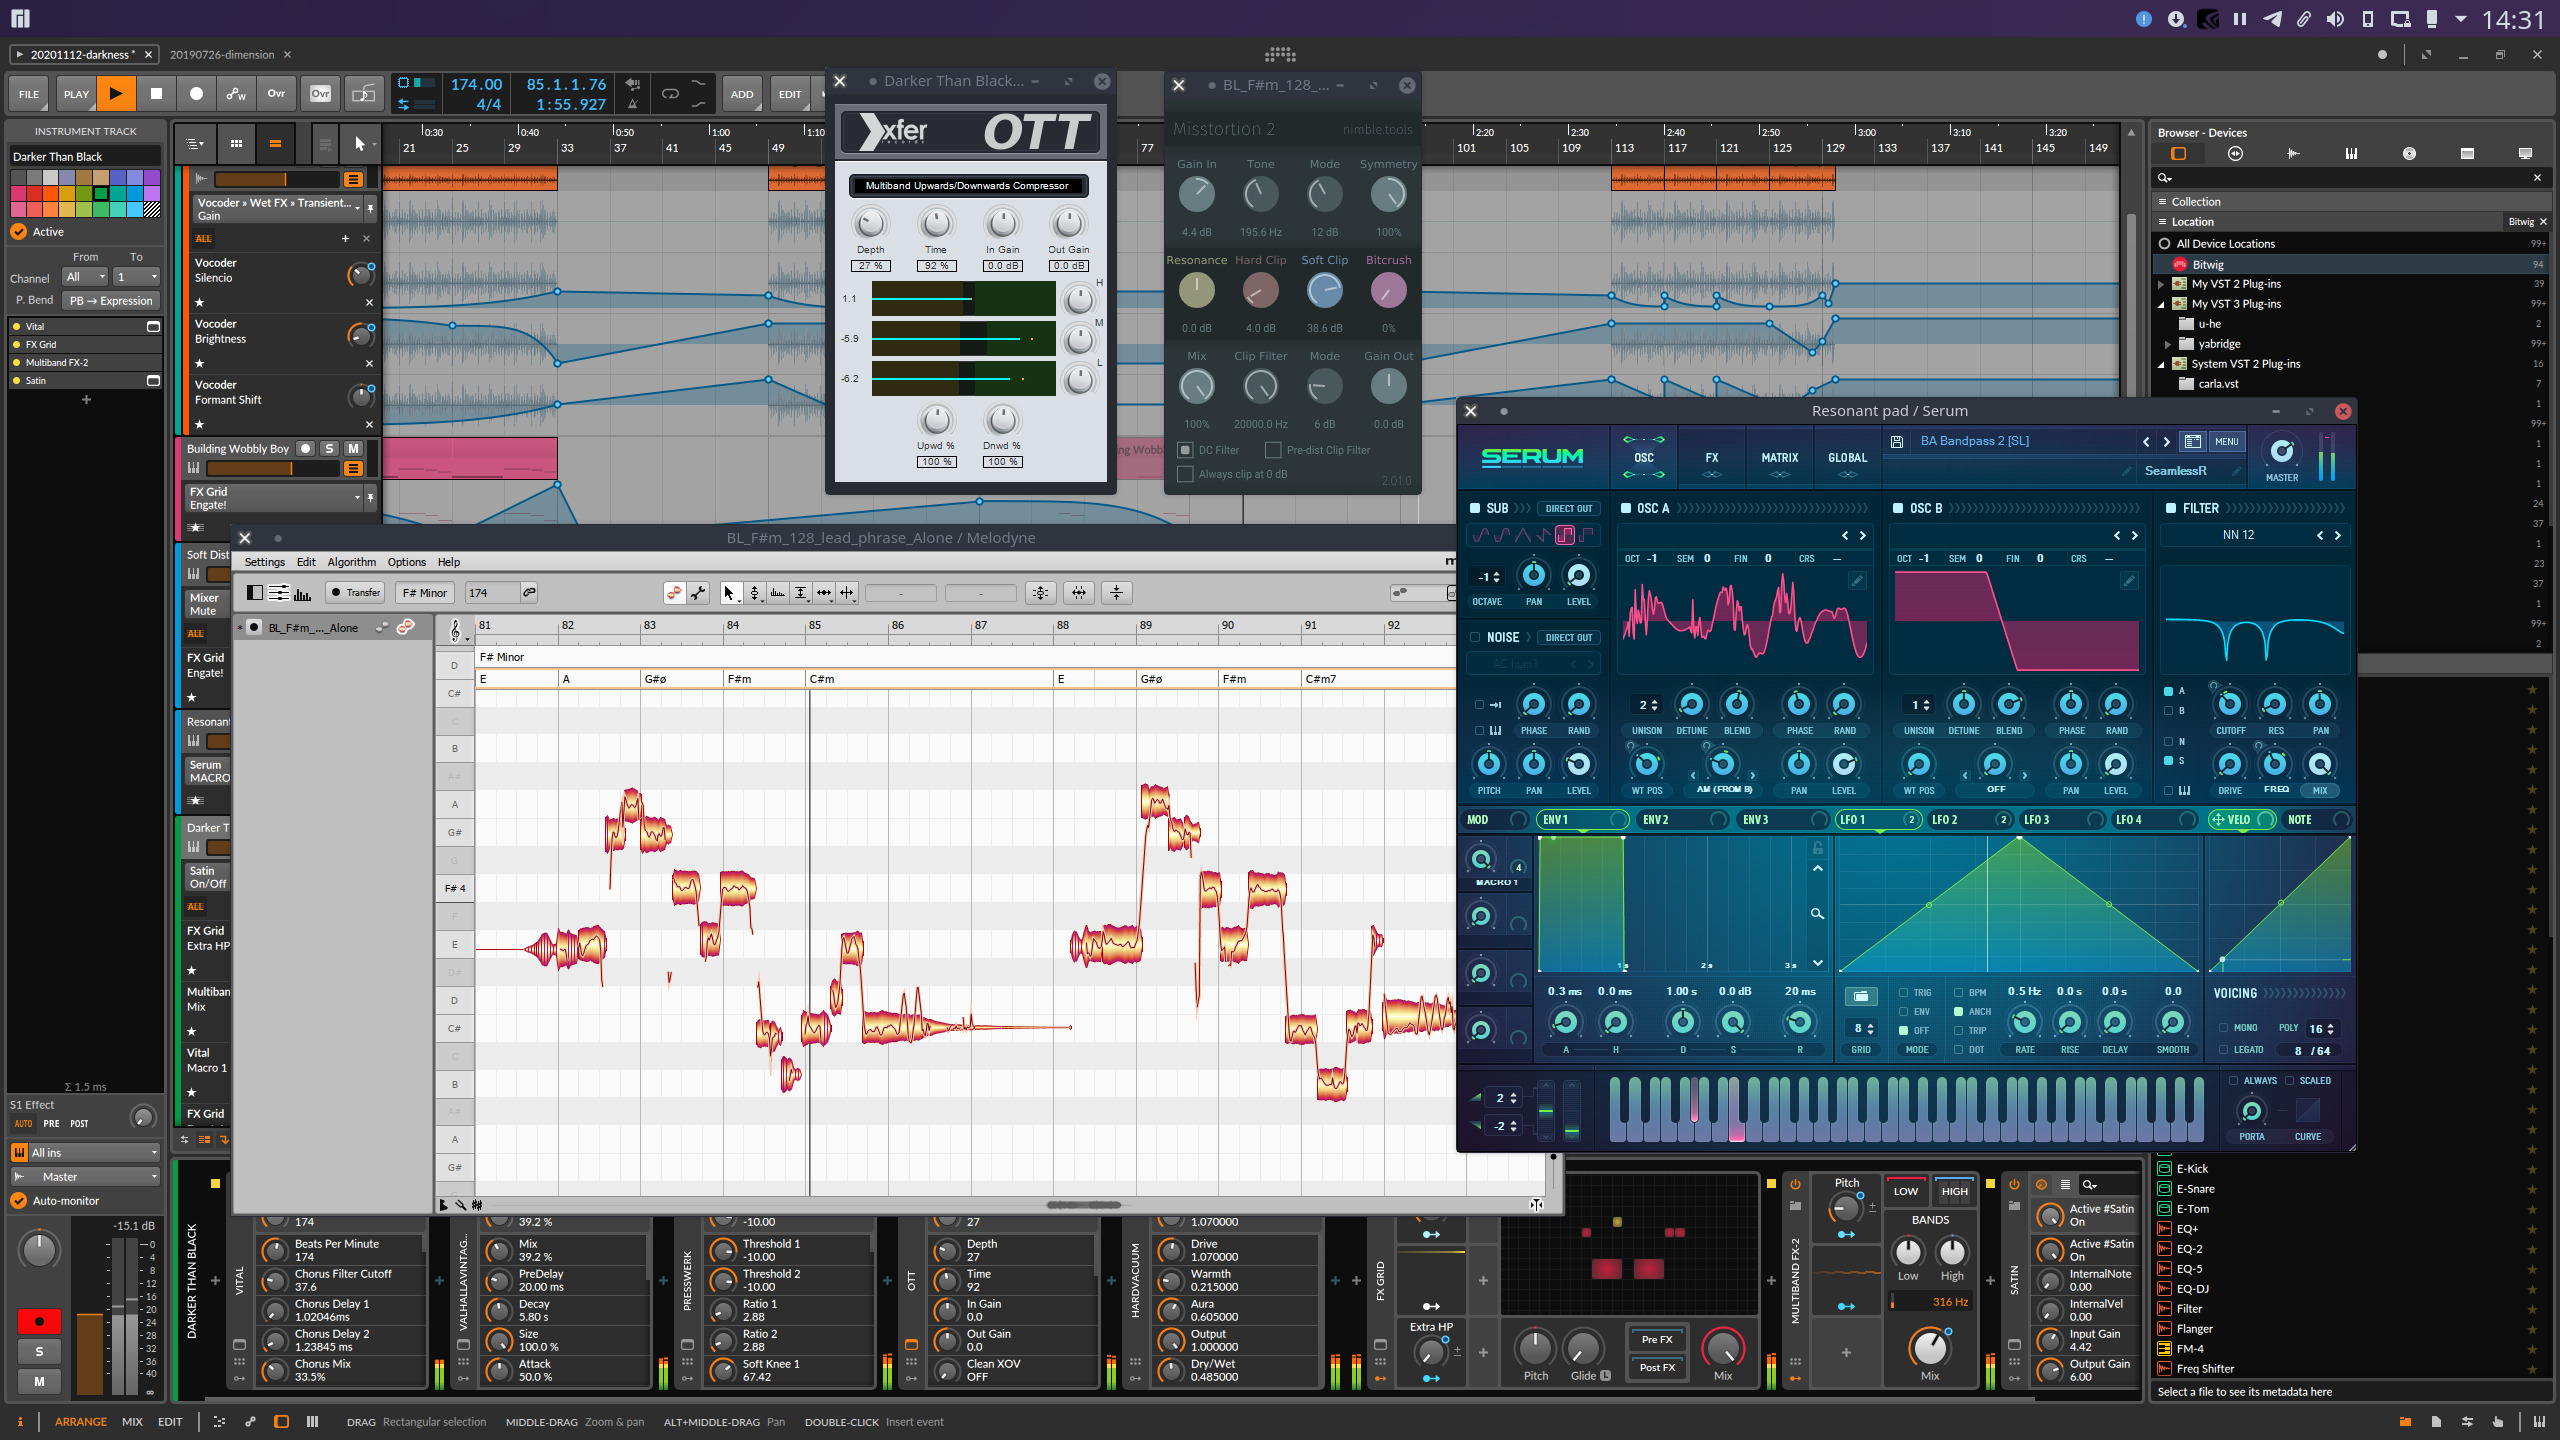Screen dimensions: 2560x1440
Task: Enable Pre-dist Clip Filter in Misstortion
Action: click(1275, 450)
